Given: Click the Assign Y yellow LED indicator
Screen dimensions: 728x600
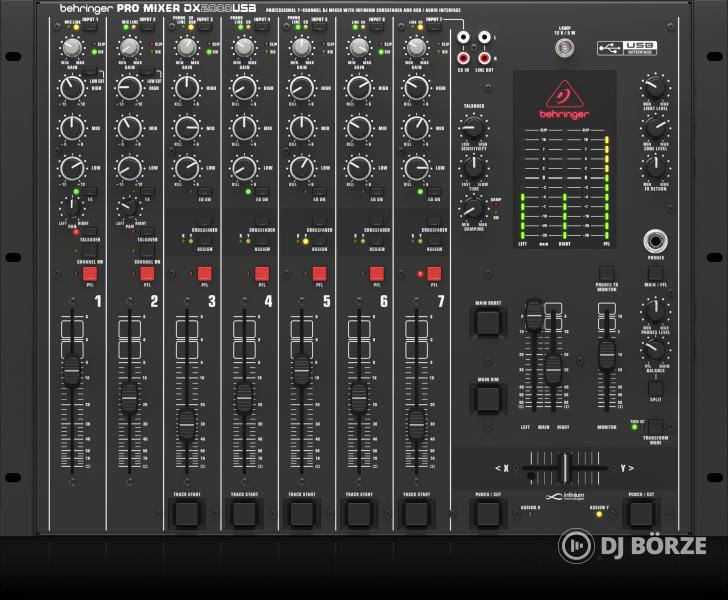Looking at the screenshot, I should click(599, 514).
